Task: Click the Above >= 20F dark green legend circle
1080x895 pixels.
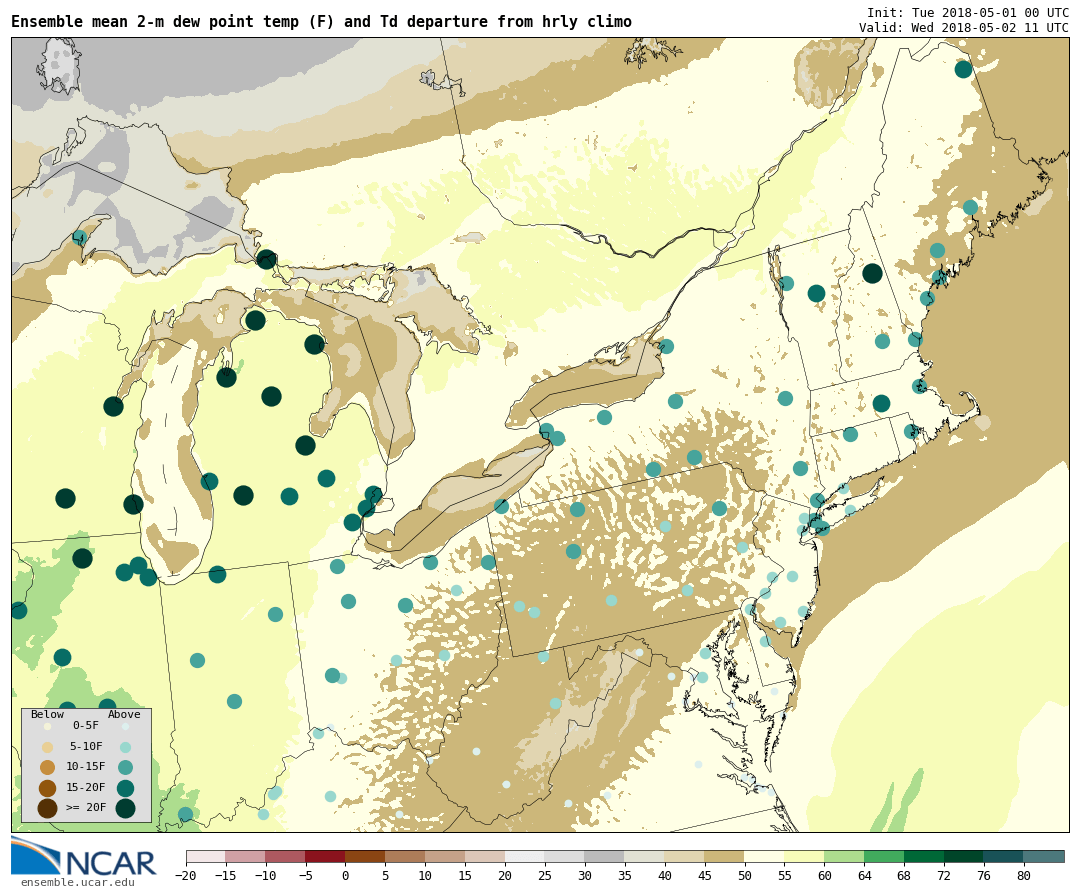Action: [125, 808]
